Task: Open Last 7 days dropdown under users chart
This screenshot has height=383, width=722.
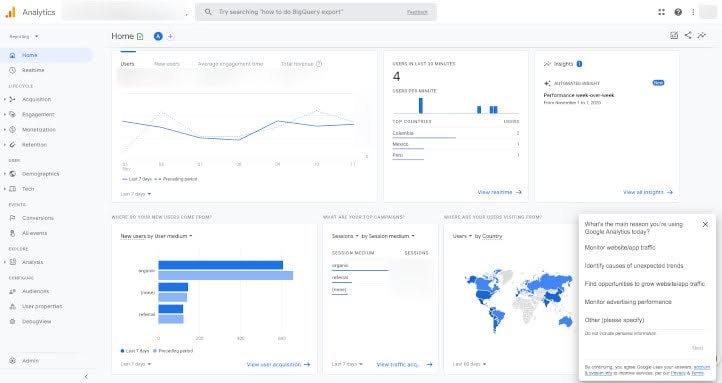Action: [136, 194]
